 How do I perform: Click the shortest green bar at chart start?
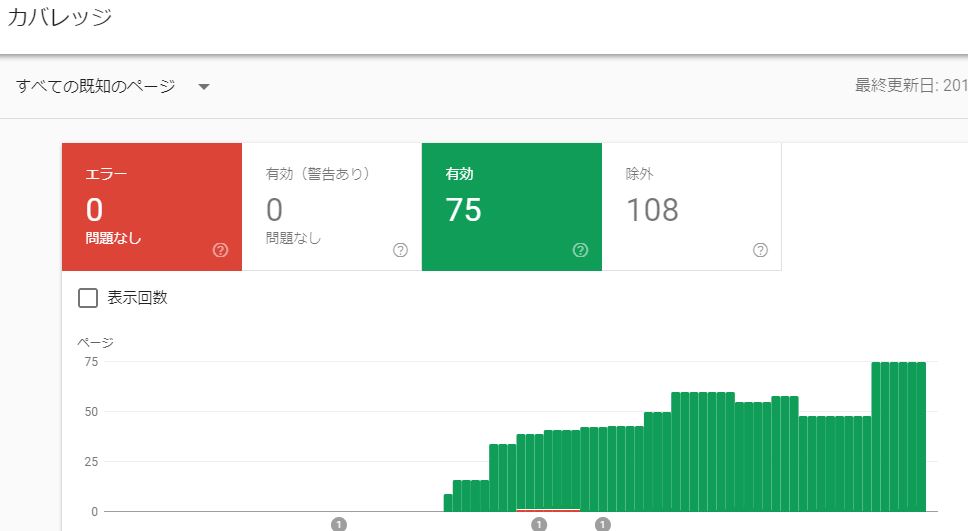tap(448, 503)
